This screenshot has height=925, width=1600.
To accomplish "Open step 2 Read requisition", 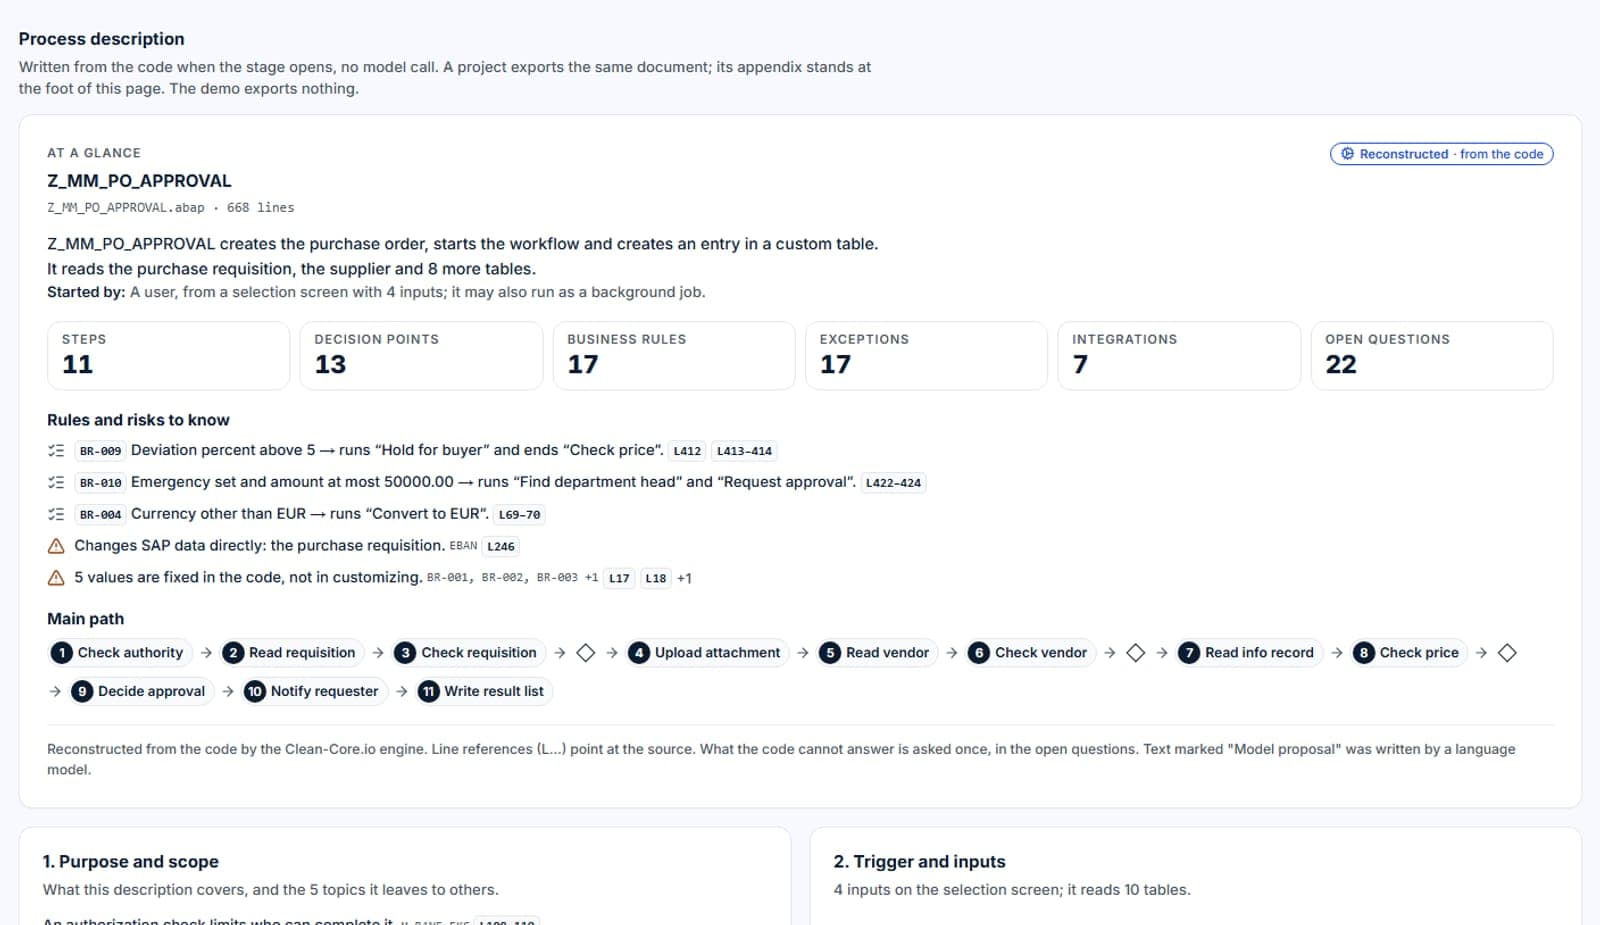I will click(292, 653).
